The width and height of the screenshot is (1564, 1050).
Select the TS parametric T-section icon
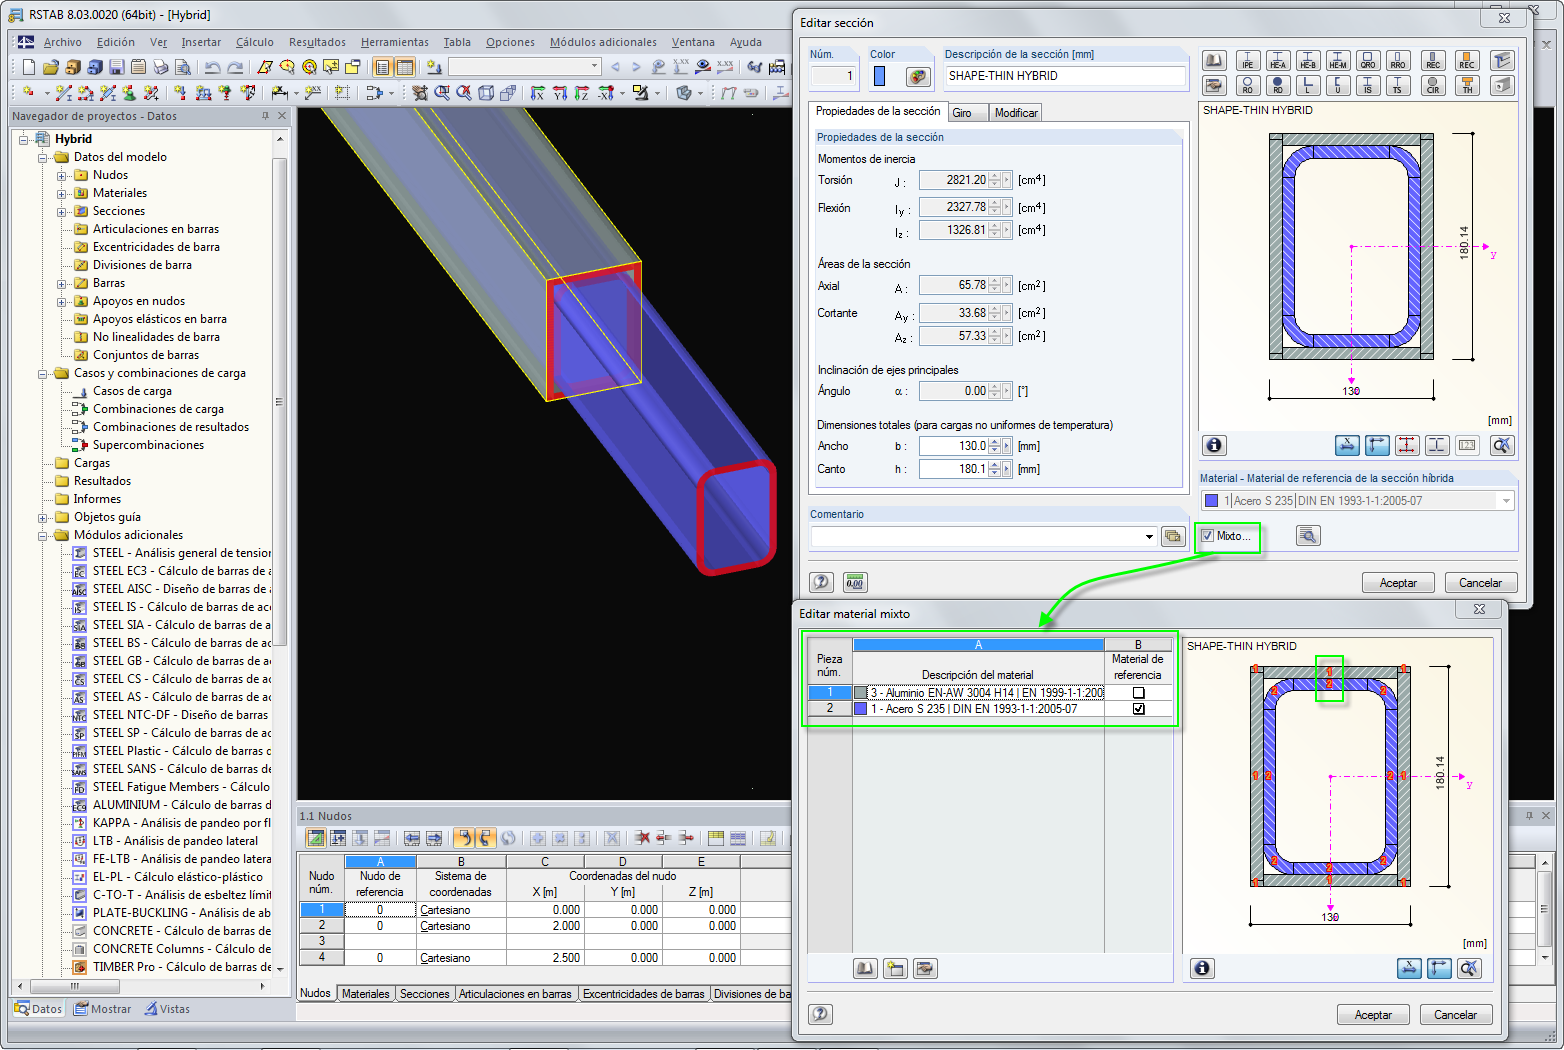1398,86
